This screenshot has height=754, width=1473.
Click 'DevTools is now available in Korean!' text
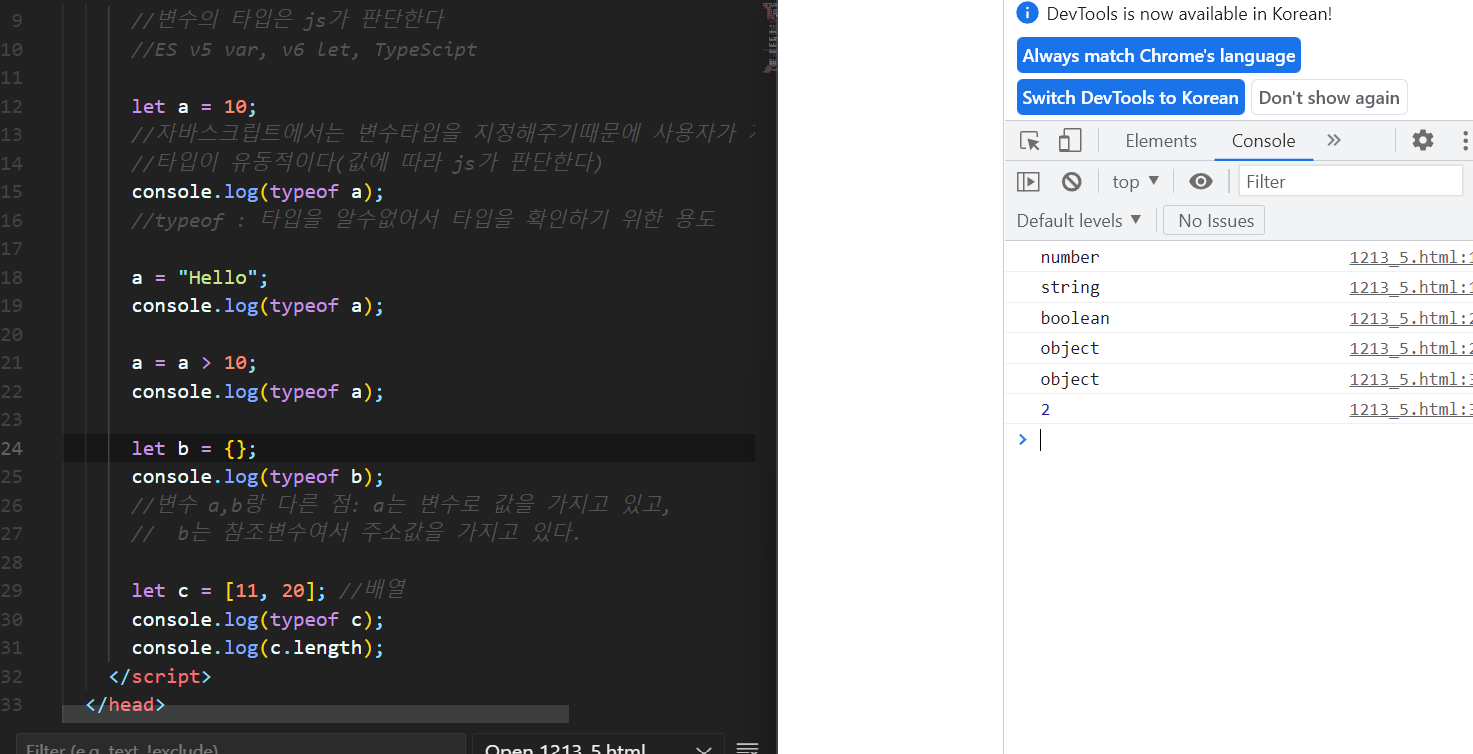1189,13
